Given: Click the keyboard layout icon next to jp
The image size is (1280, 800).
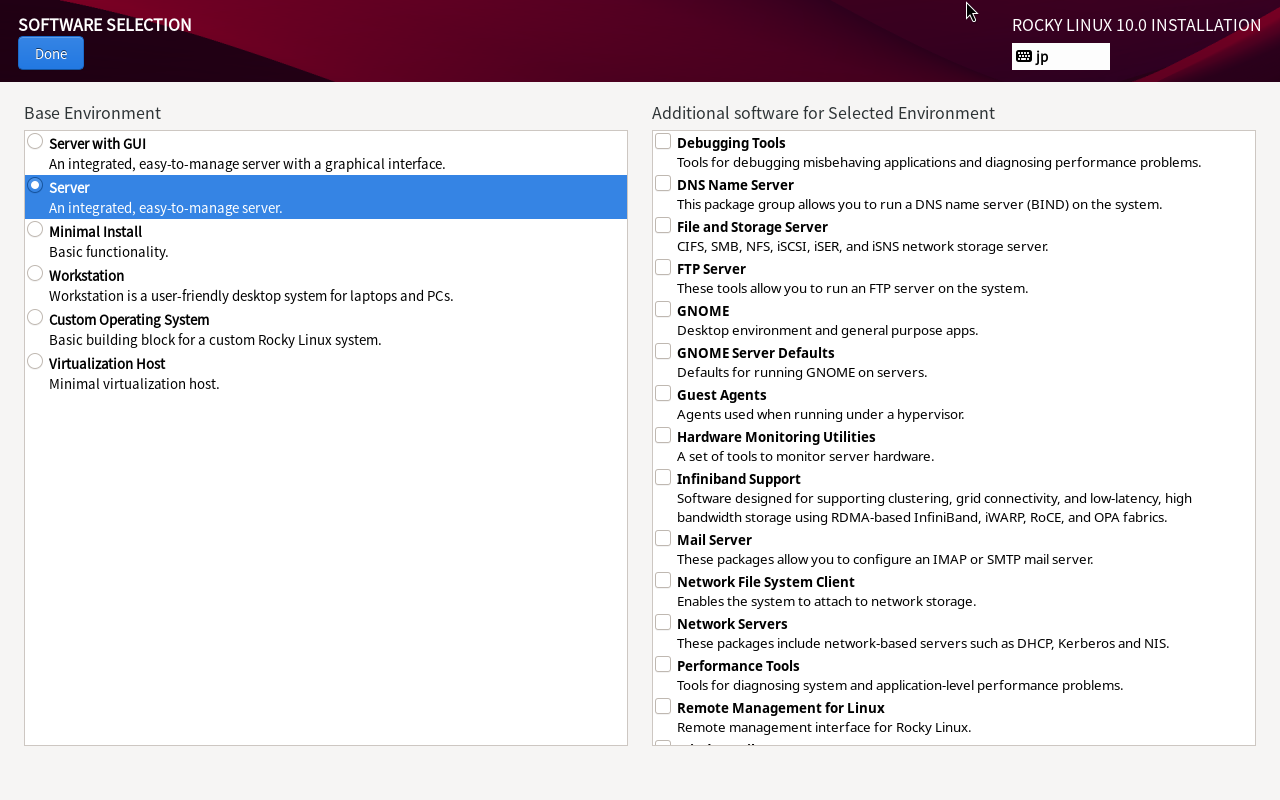Looking at the screenshot, I should coord(1024,56).
